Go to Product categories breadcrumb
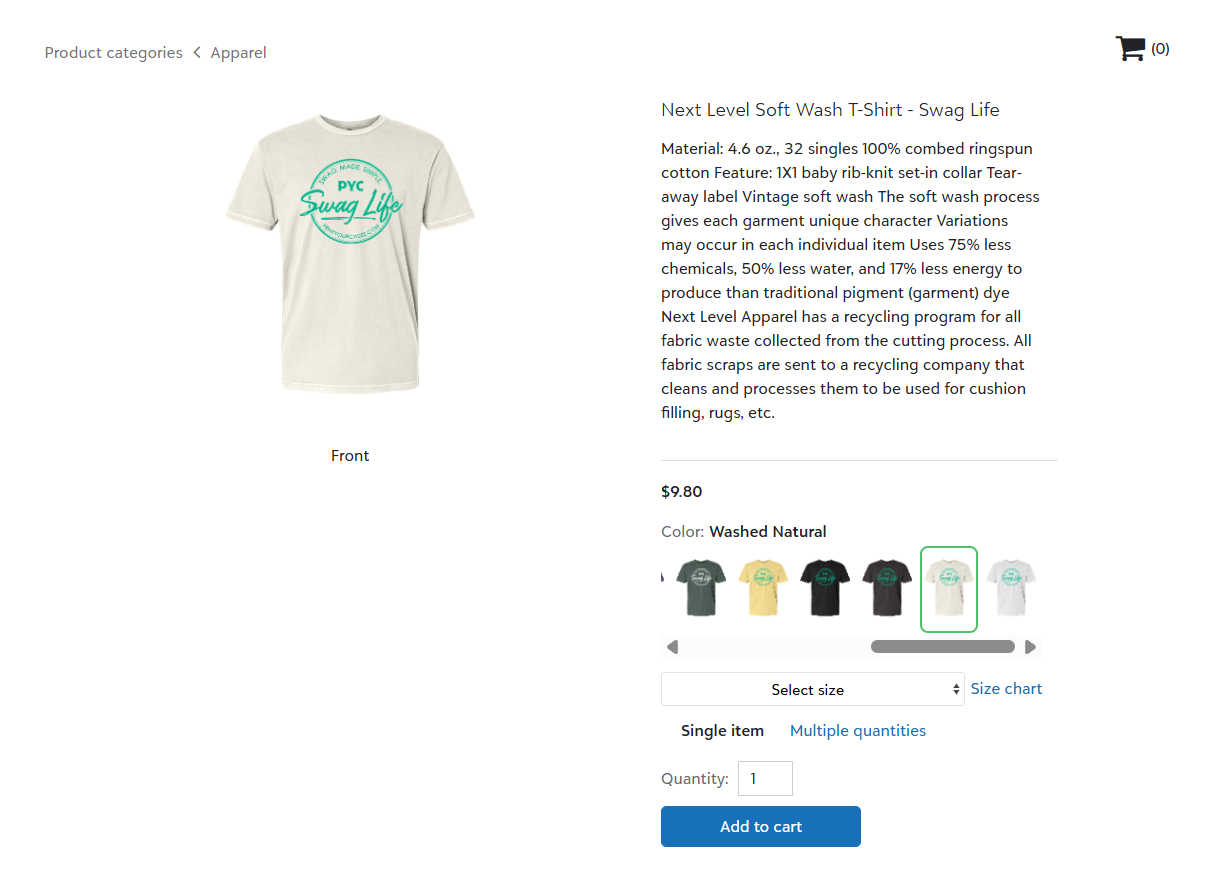Image resolution: width=1211 pixels, height=870 pixels. (114, 53)
